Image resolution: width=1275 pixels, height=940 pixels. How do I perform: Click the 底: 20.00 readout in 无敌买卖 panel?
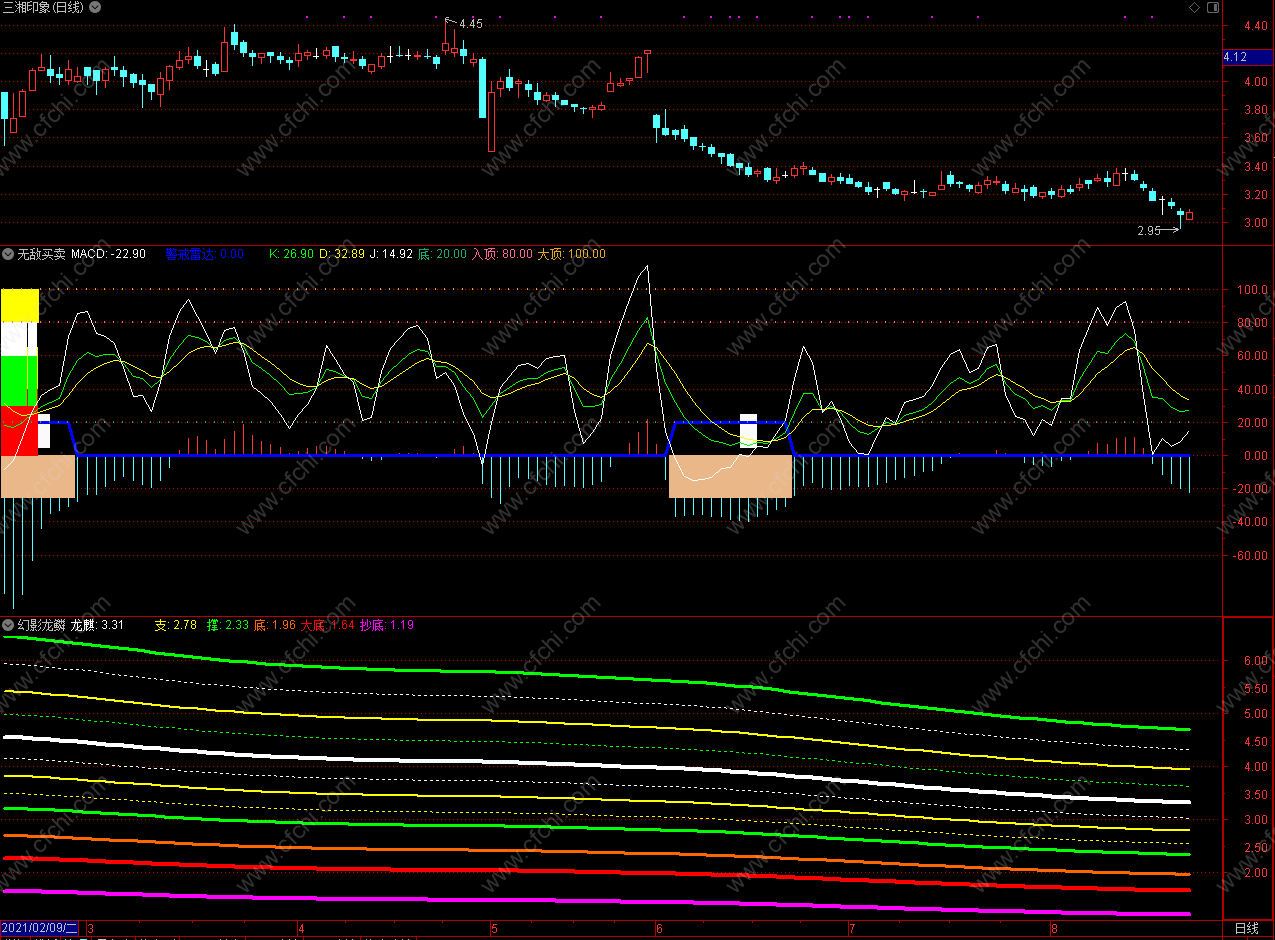pos(442,254)
